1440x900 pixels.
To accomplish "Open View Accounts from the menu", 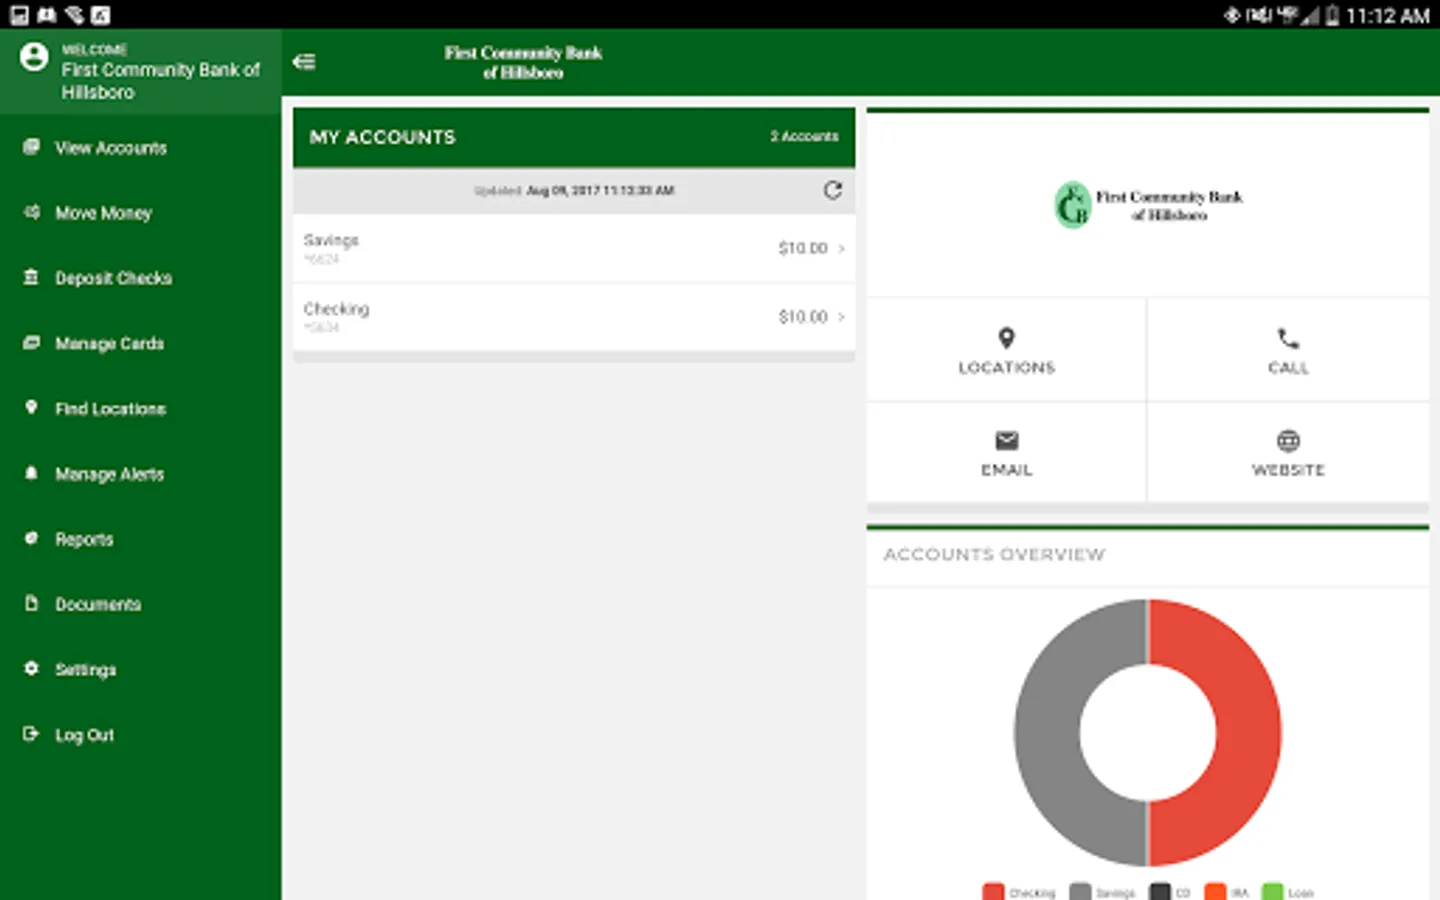I will 111,148.
